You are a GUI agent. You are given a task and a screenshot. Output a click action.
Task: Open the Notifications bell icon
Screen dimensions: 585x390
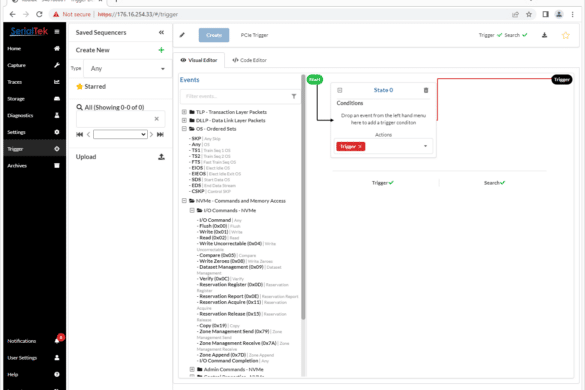coord(57,341)
